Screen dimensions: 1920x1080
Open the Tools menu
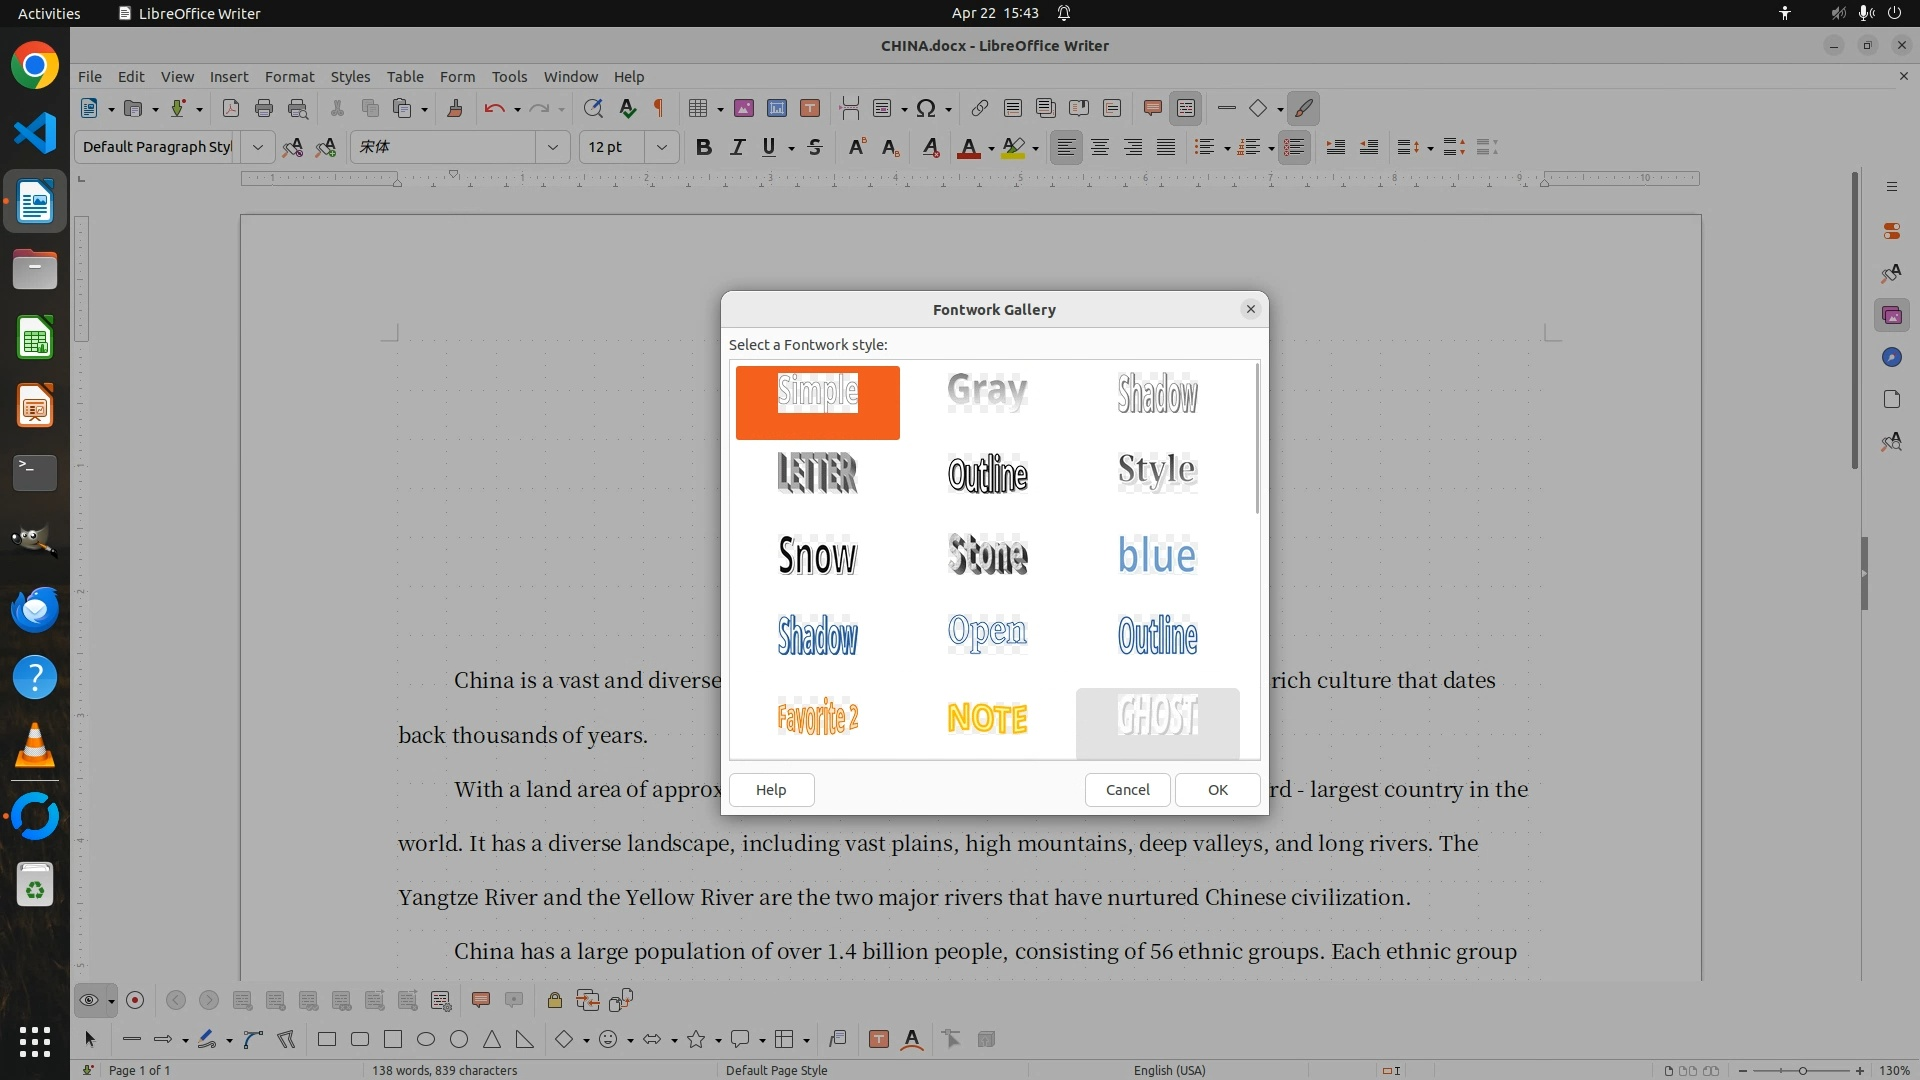(x=509, y=76)
